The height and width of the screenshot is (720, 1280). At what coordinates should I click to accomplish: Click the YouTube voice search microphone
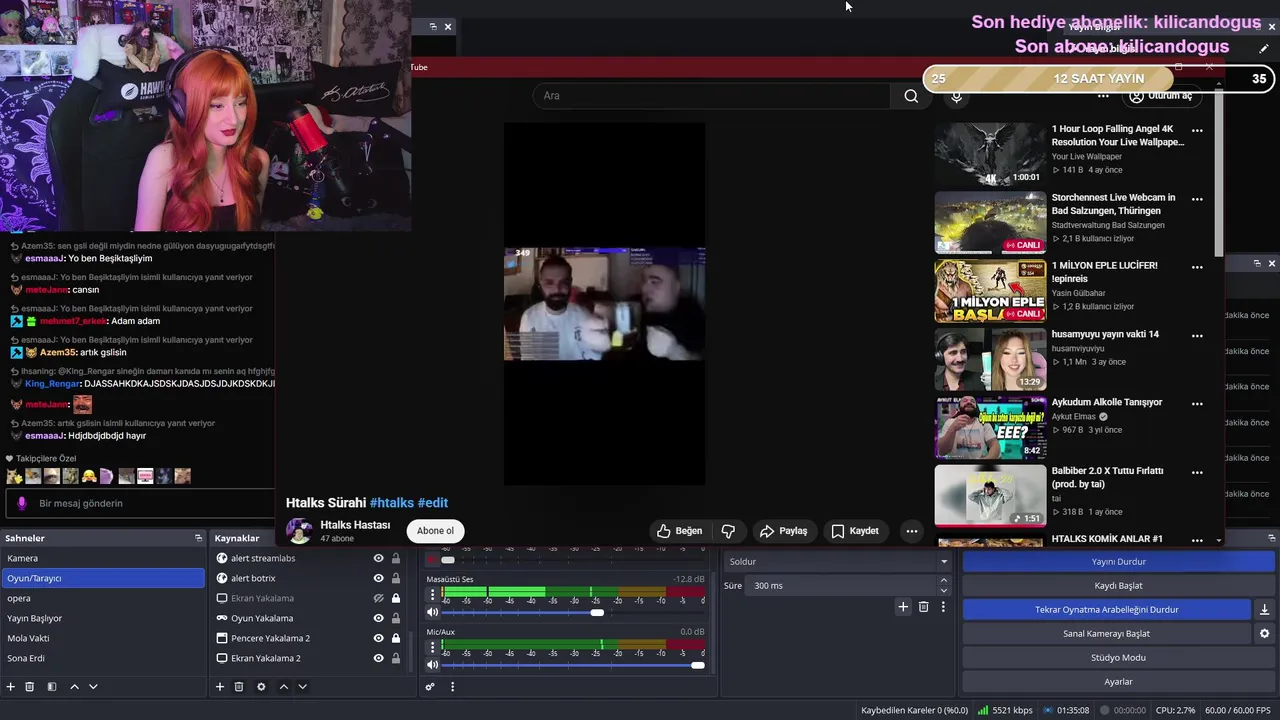click(x=957, y=97)
